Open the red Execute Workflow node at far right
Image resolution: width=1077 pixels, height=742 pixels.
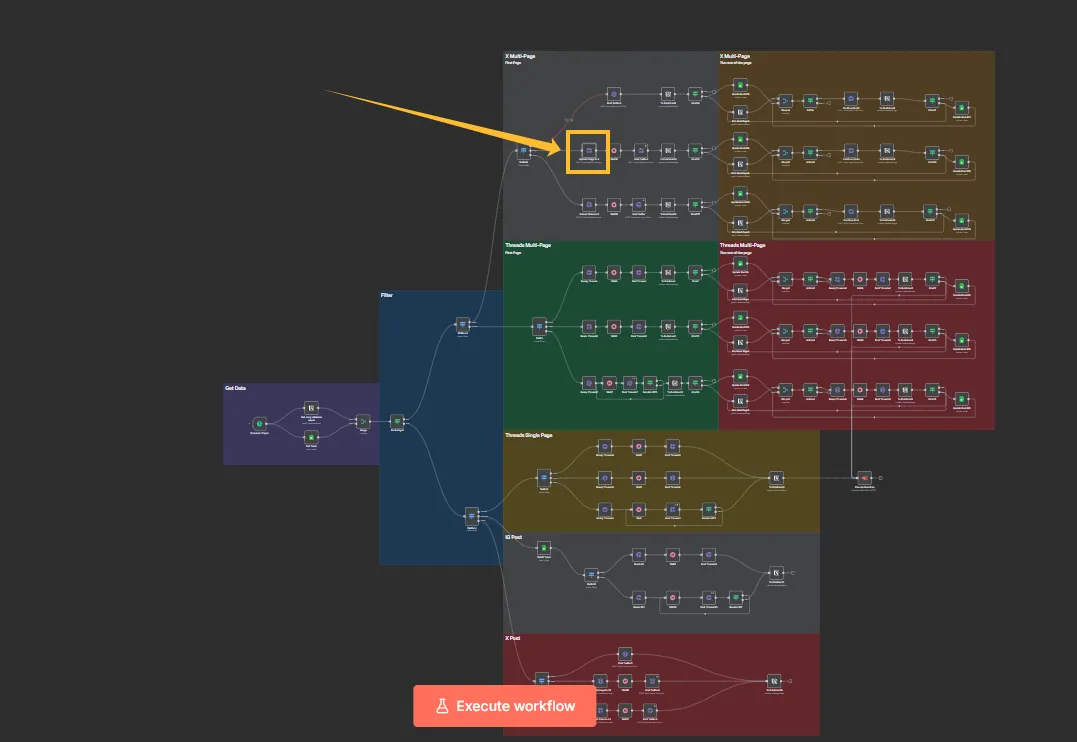pos(864,478)
